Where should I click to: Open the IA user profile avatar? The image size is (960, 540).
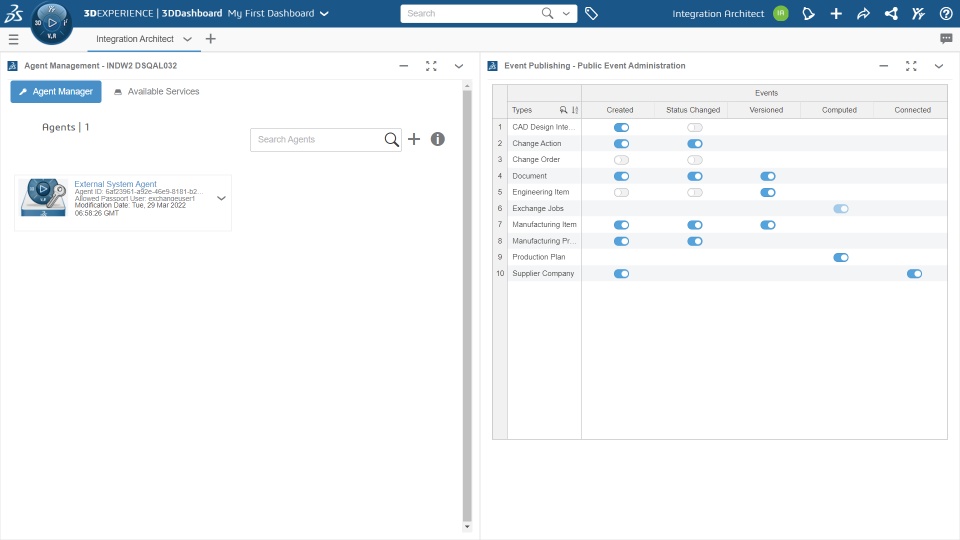(781, 13)
